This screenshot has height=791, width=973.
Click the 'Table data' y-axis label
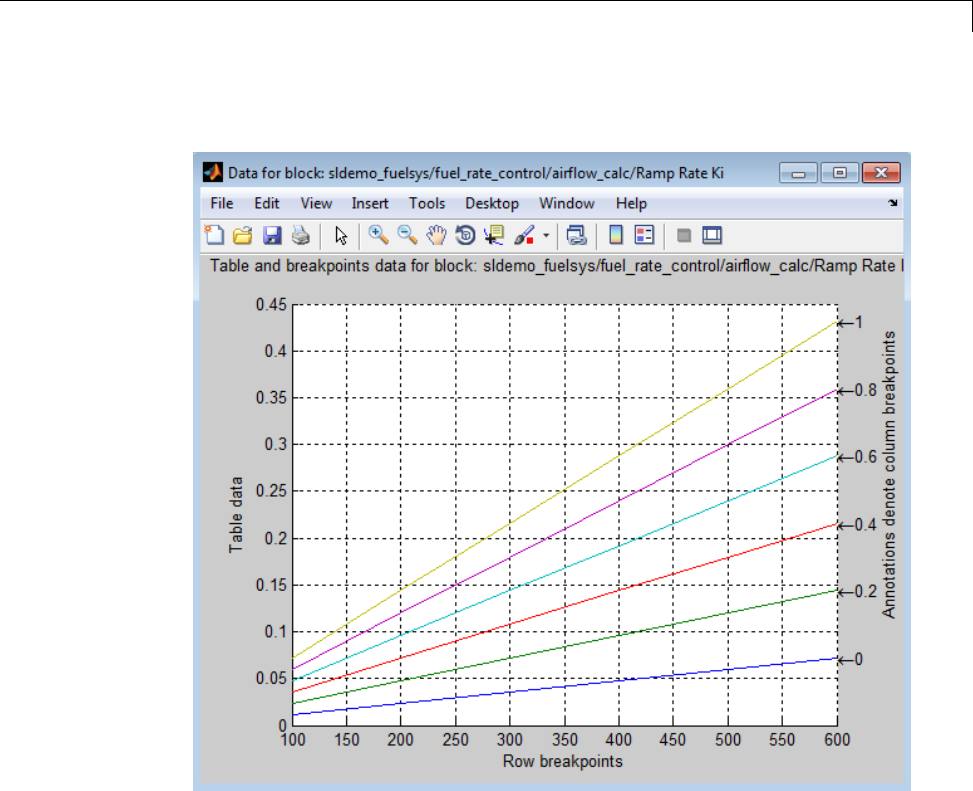point(236,515)
